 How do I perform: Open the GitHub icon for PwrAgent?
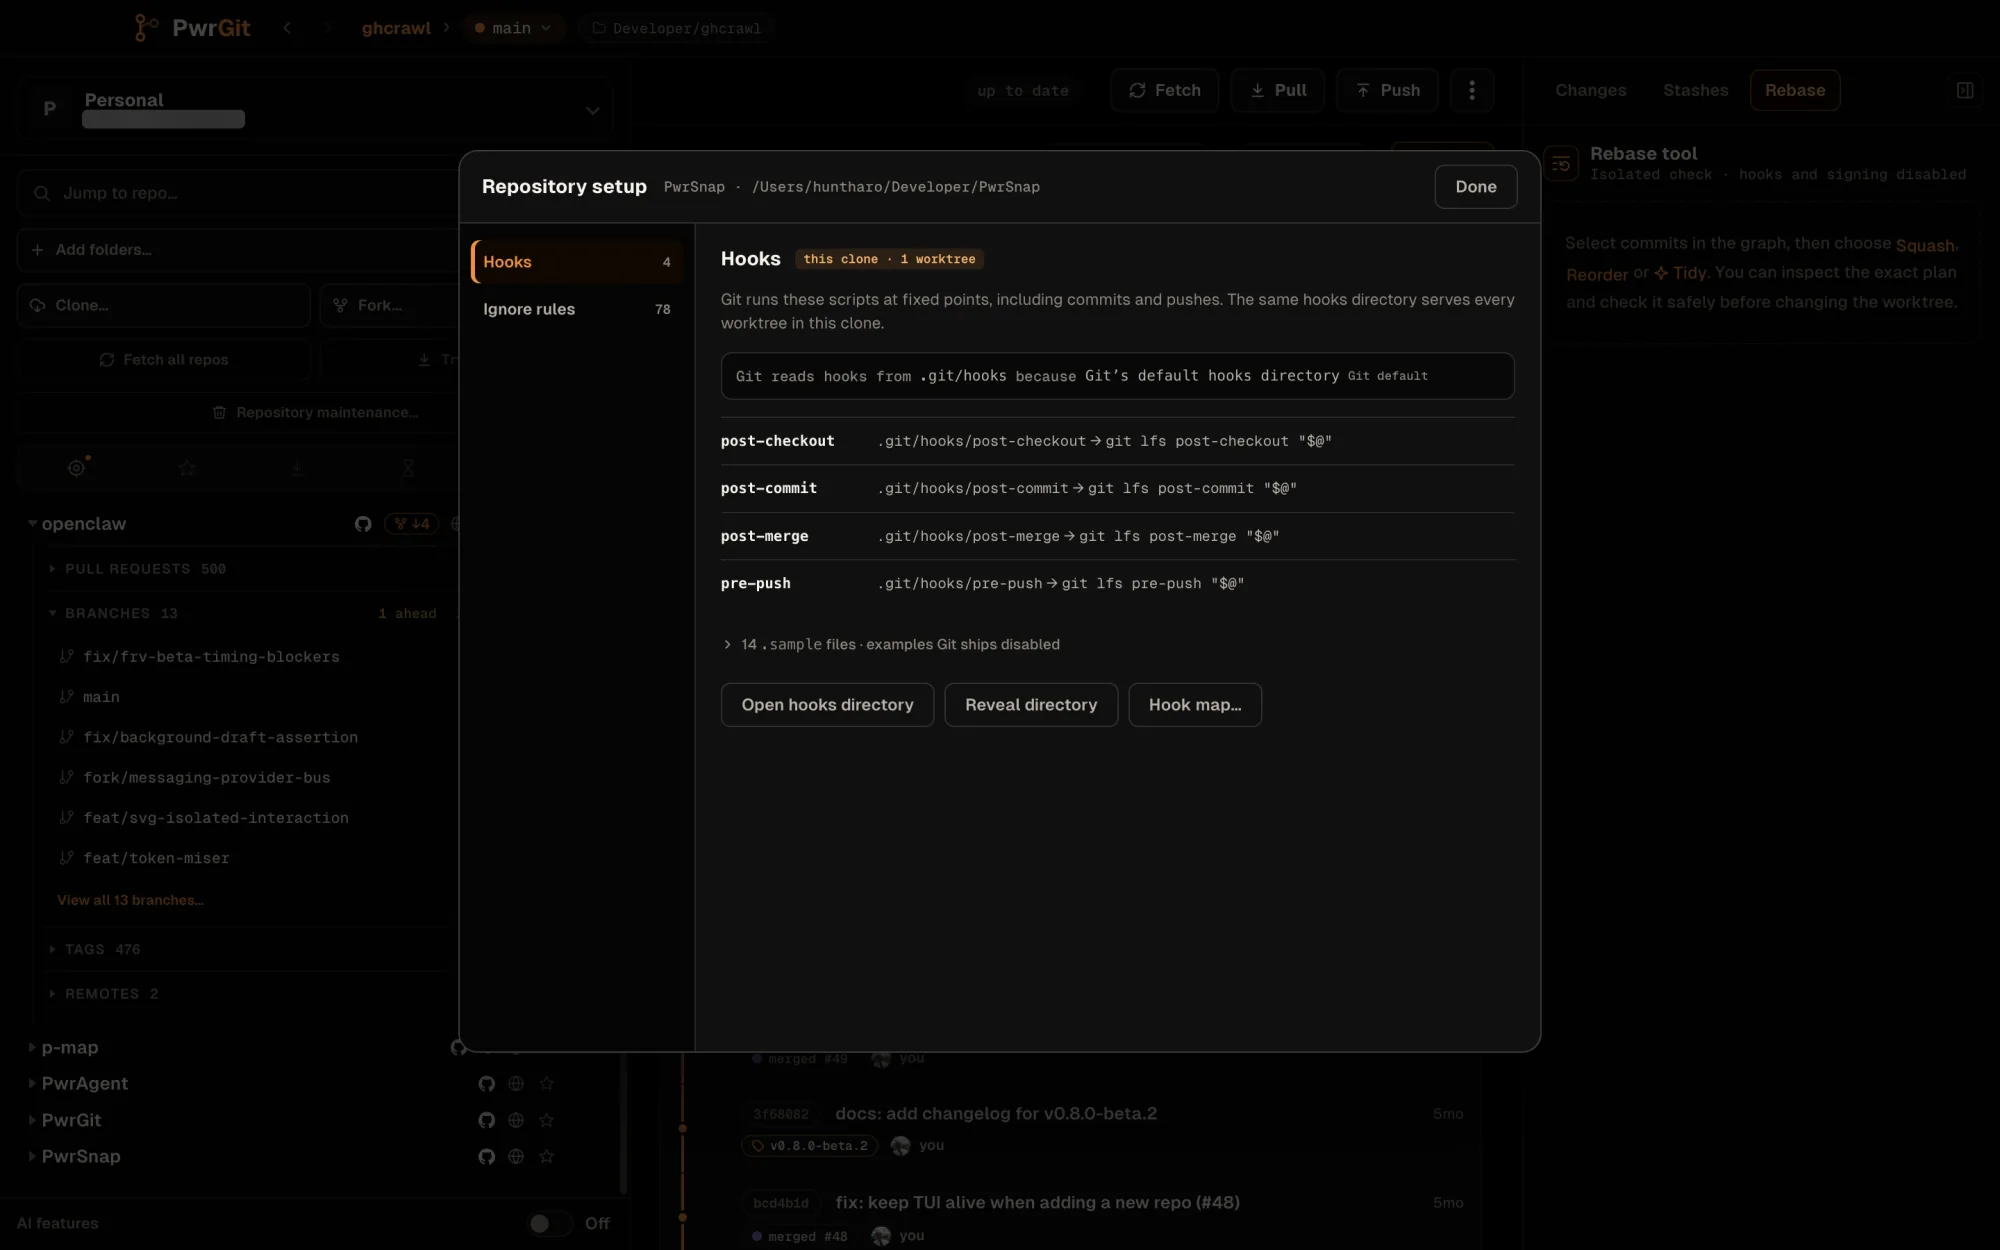pyautogui.click(x=487, y=1084)
